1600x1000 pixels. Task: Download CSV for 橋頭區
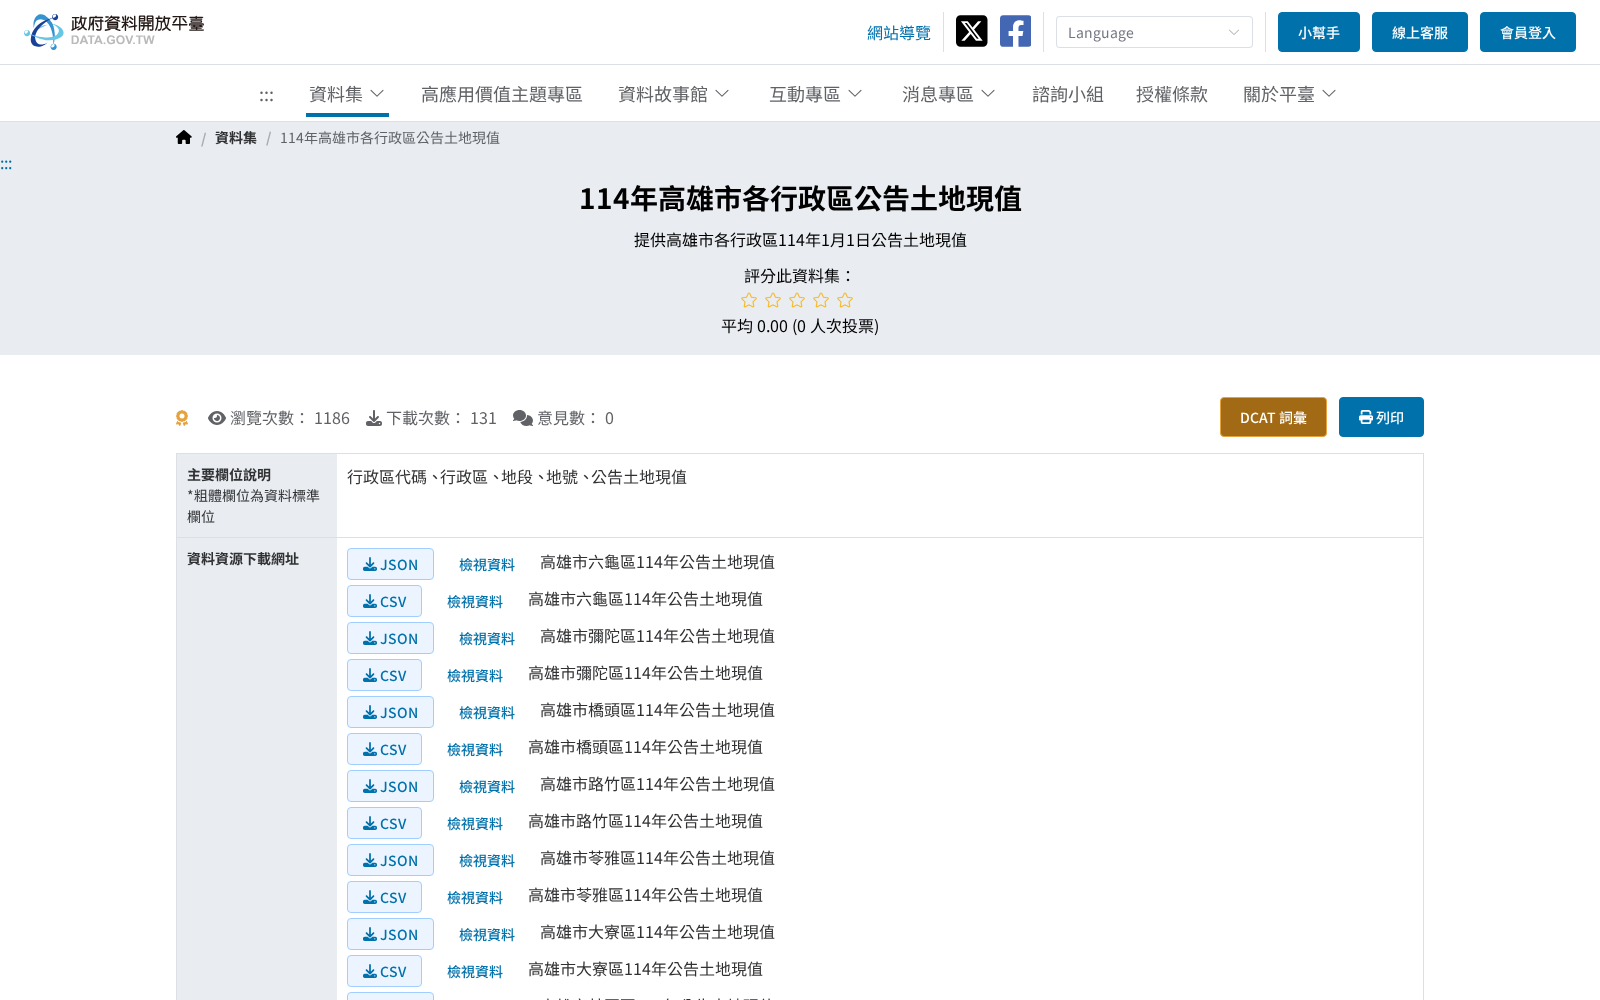384,749
